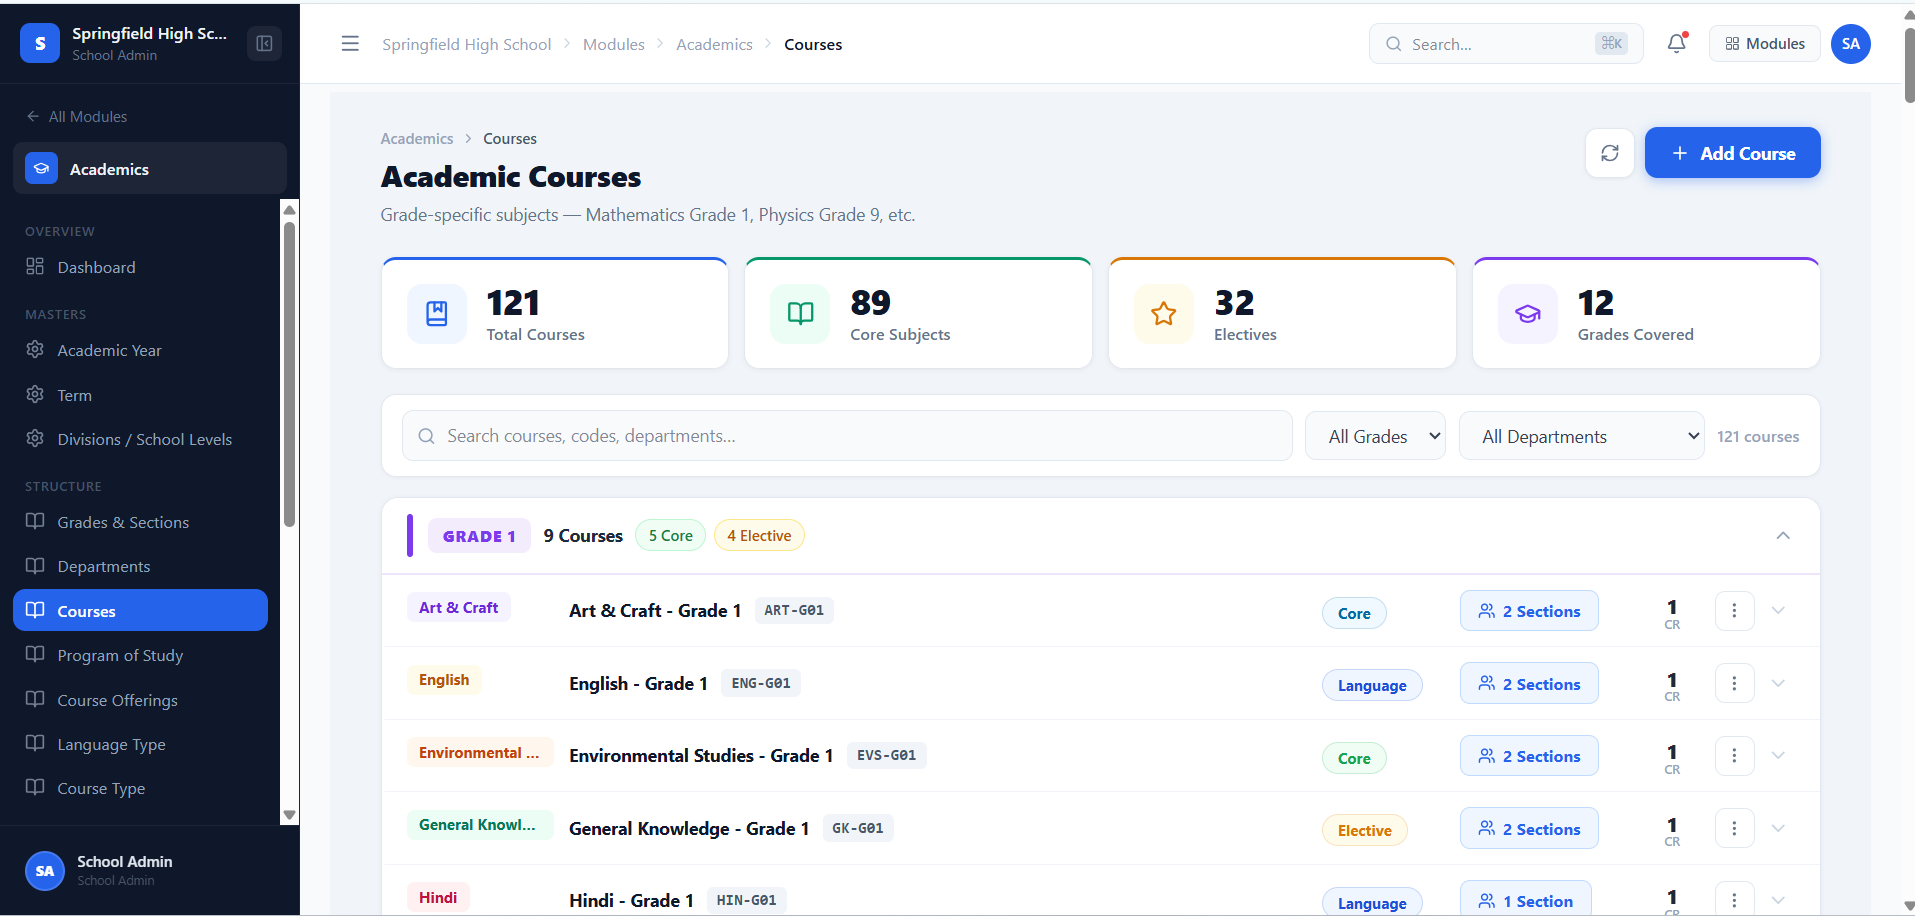Click the ART-G01 course code
The height and width of the screenshot is (916, 1915).
point(794,610)
